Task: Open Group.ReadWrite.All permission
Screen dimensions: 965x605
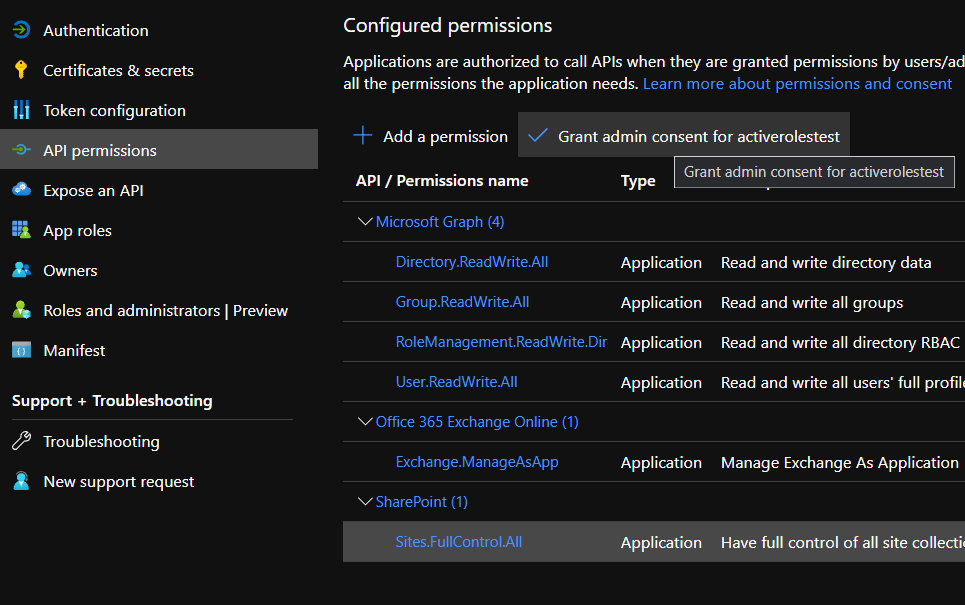Action: tap(462, 302)
